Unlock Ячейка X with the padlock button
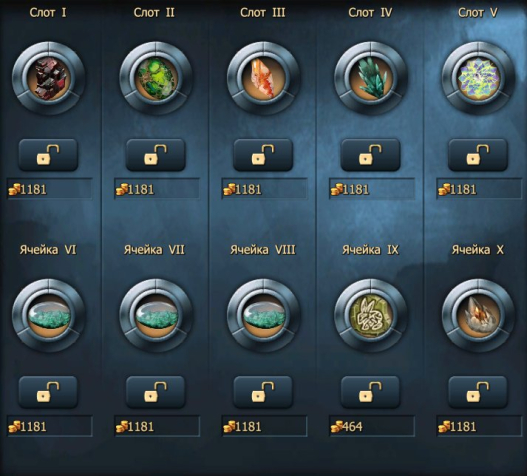 (x=478, y=392)
